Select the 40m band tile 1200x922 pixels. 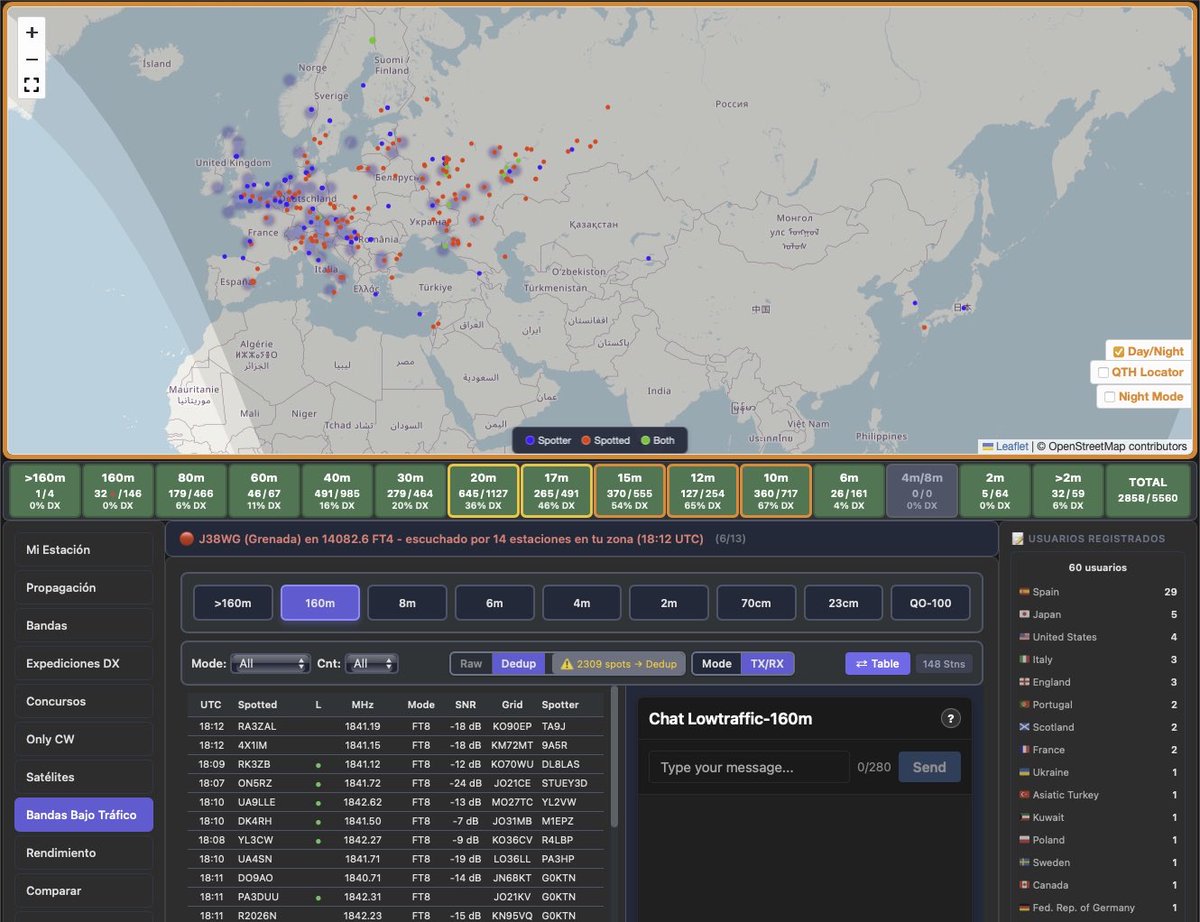click(x=337, y=490)
